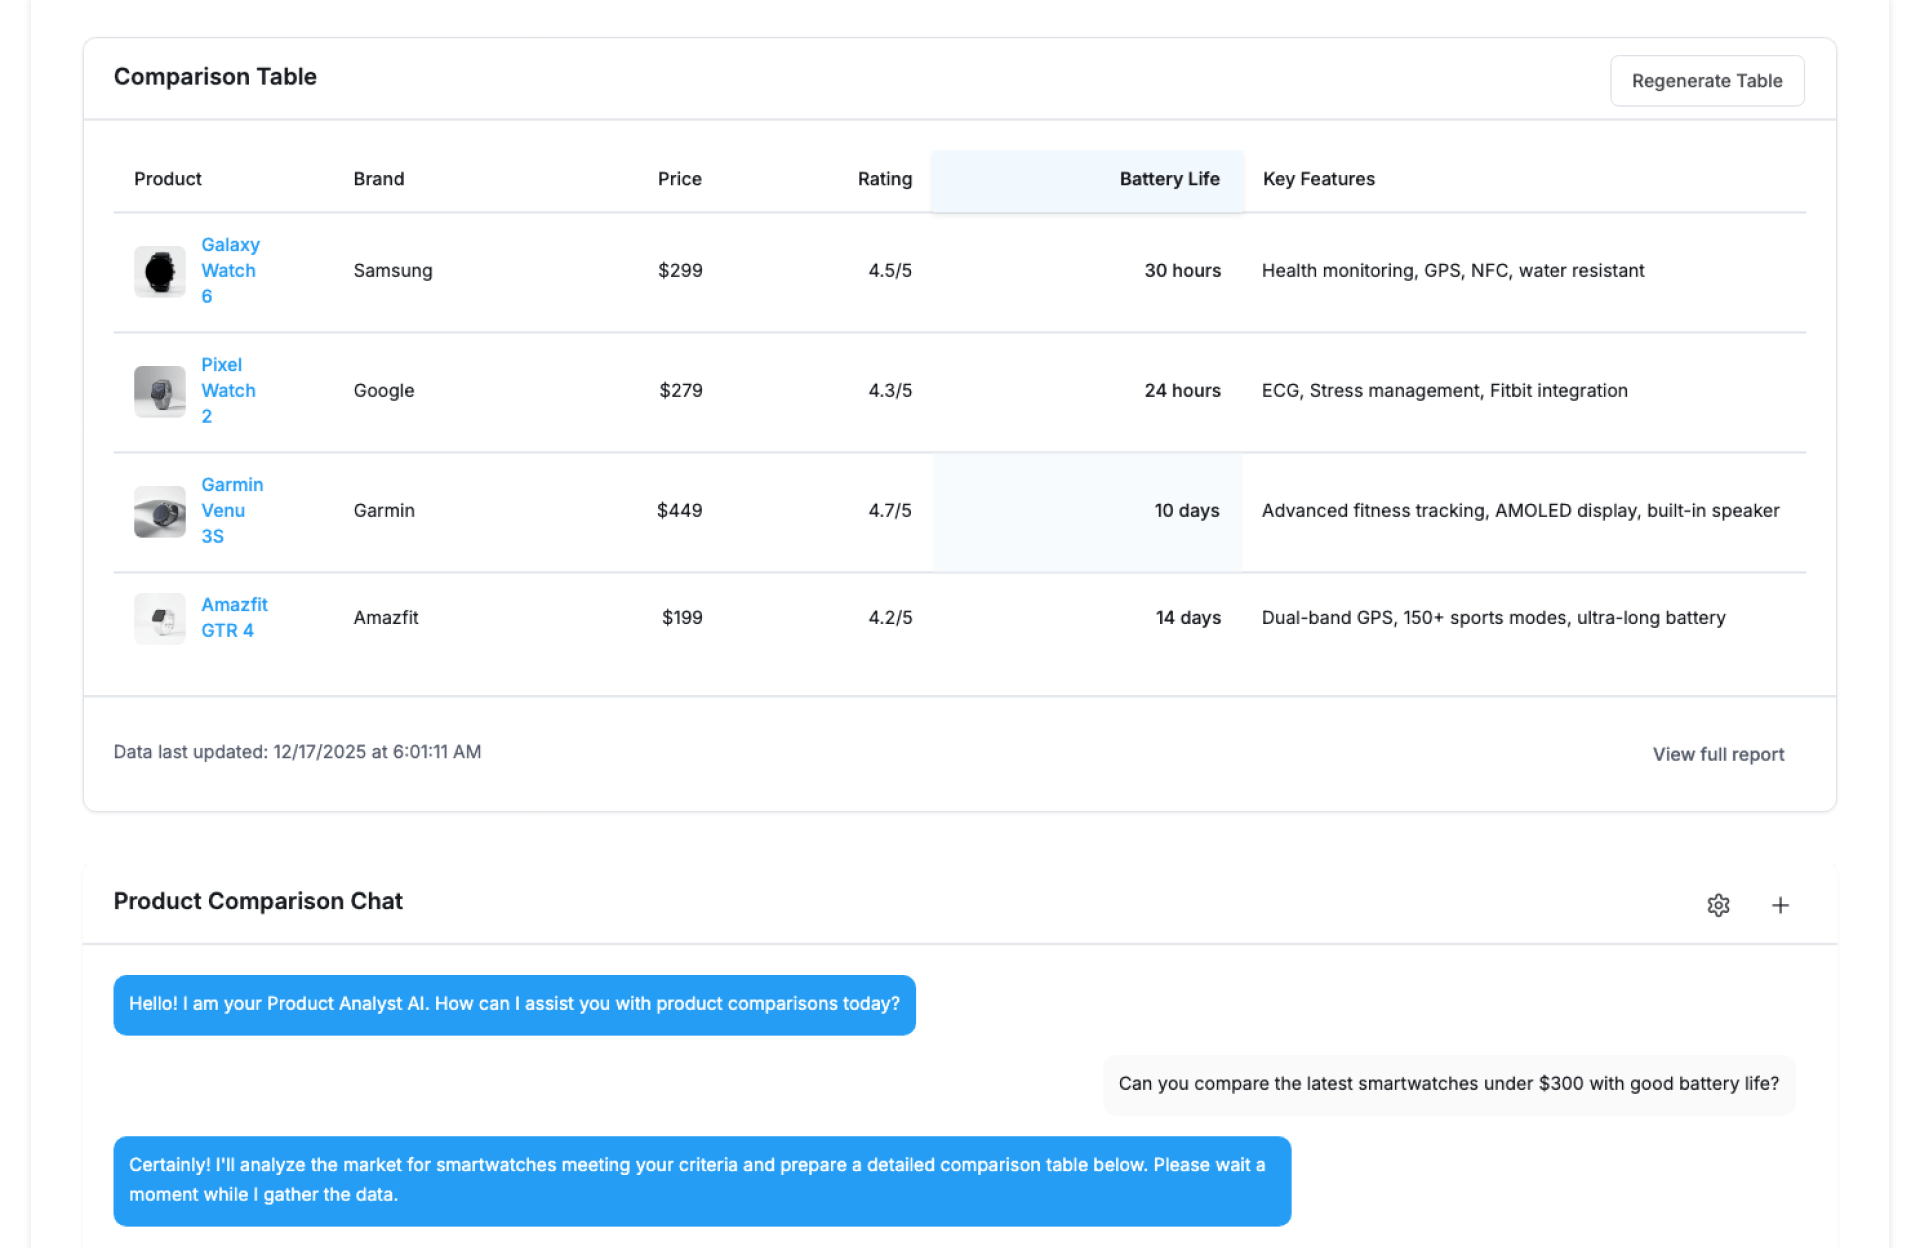This screenshot has height=1248, width=1920.
Task: Open the Garmin Venu 3S product link
Action: pyautogui.click(x=231, y=510)
